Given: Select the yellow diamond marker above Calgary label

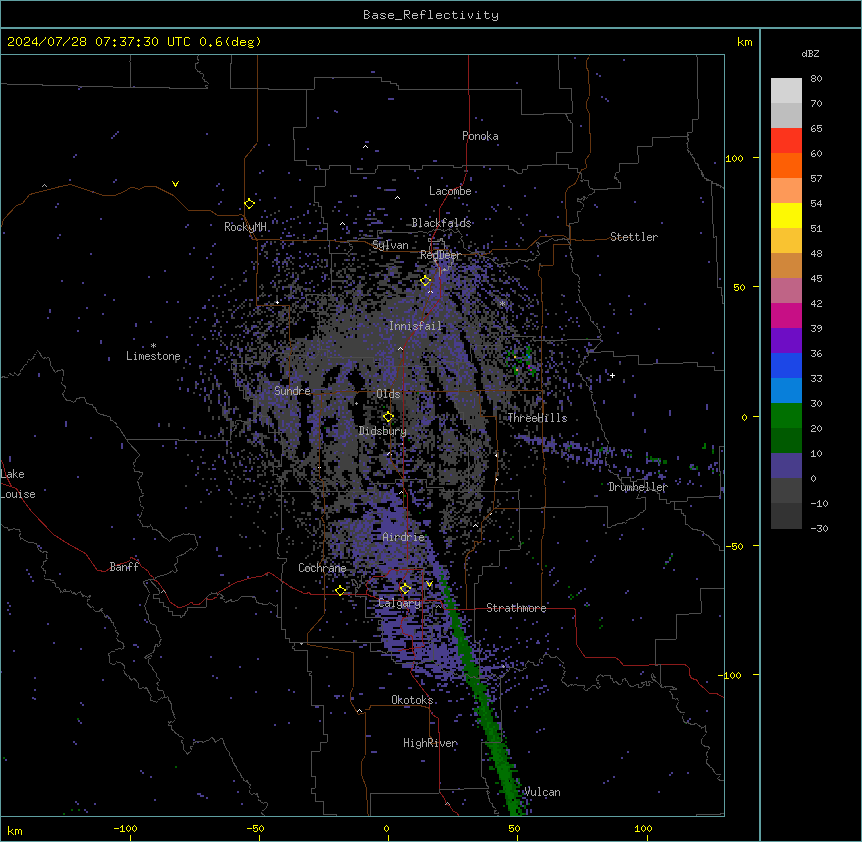Looking at the screenshot, I should (x=405, y=589).
